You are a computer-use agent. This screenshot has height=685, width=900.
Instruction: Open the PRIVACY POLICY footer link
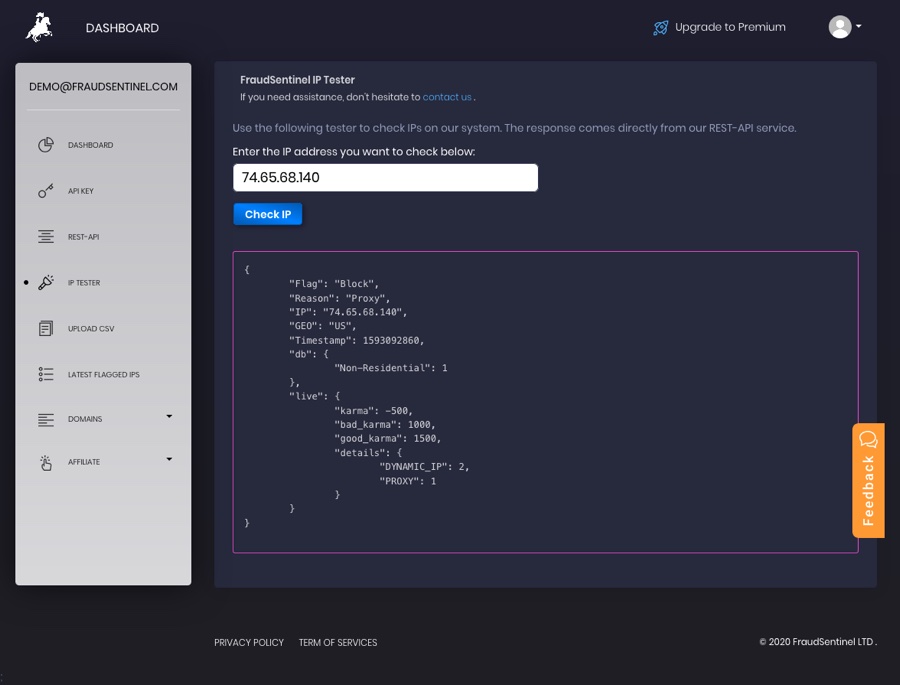coord(249,643)
